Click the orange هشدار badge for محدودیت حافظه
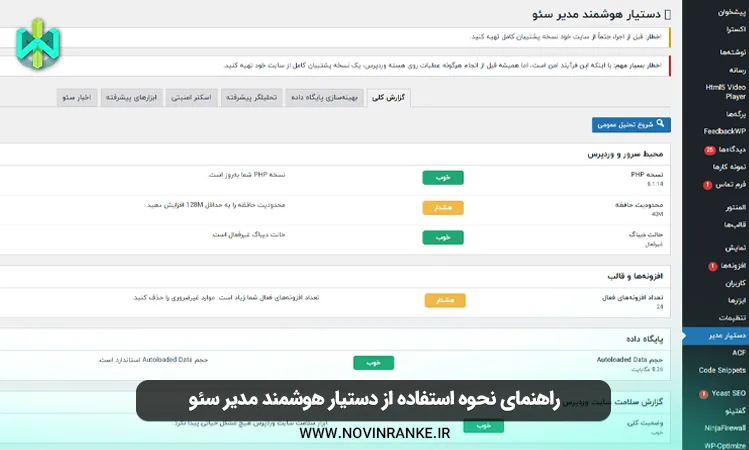This screenshot has width=749, height=450. pos(443,208)
